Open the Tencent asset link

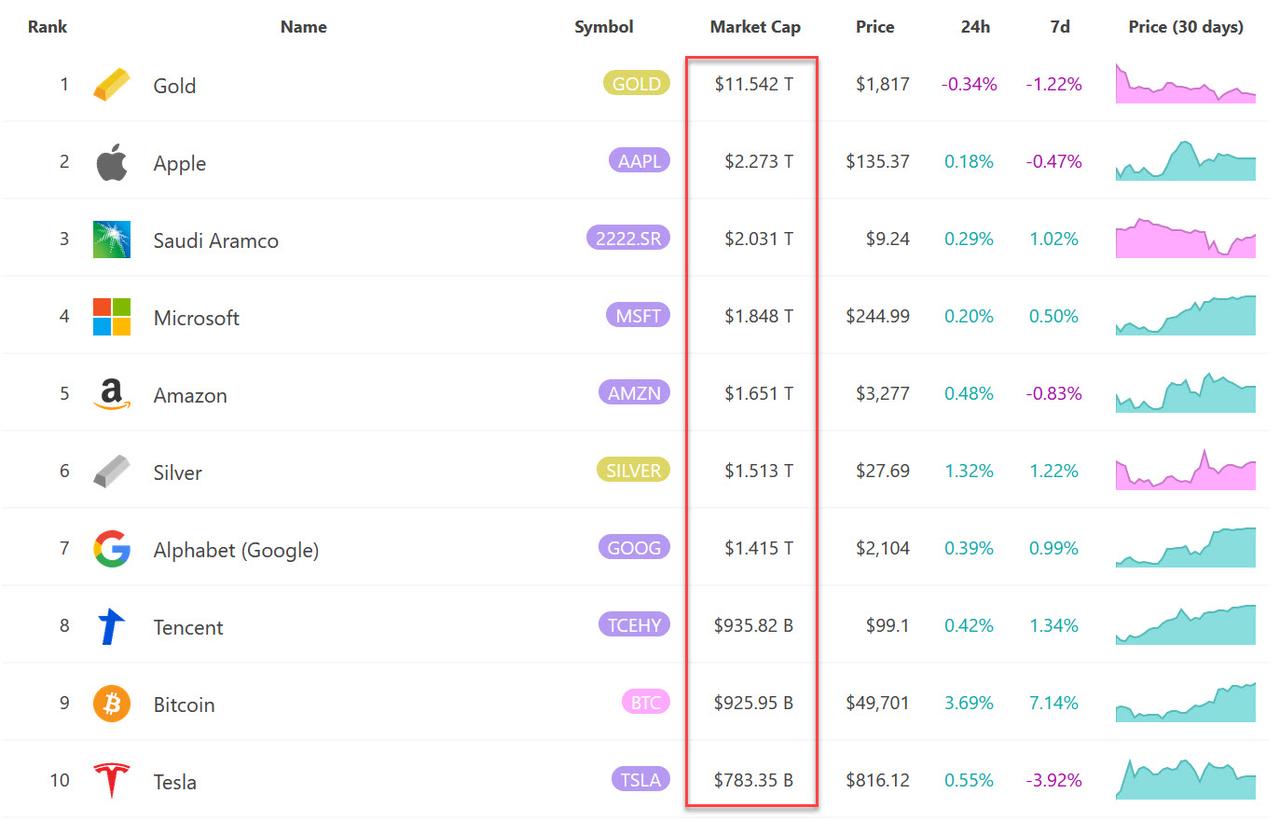tap(188, 628)
